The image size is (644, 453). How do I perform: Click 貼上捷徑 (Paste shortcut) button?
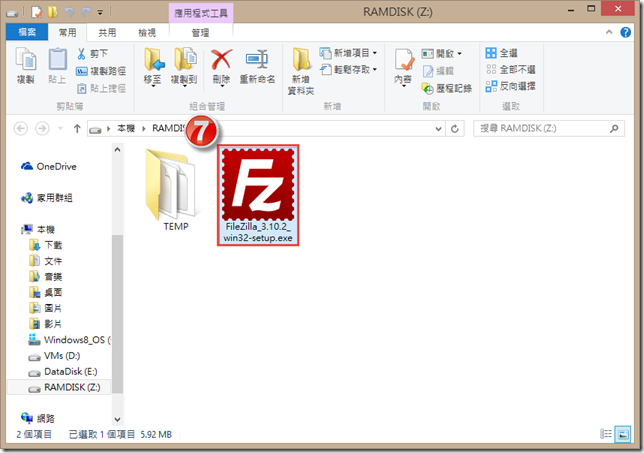[x=101, y=88]
